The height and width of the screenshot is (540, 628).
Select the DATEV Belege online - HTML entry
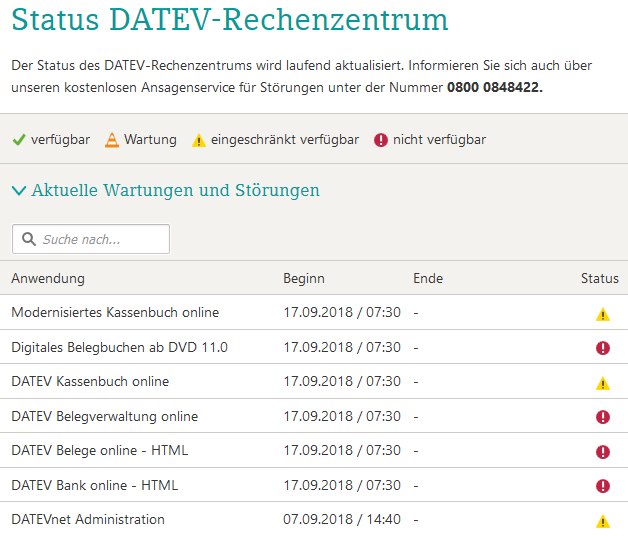[99, 451]
